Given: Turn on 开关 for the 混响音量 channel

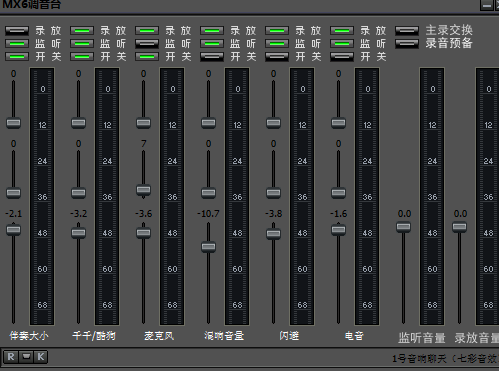Looking at the screenshot, I should click(x=212, y=56).
